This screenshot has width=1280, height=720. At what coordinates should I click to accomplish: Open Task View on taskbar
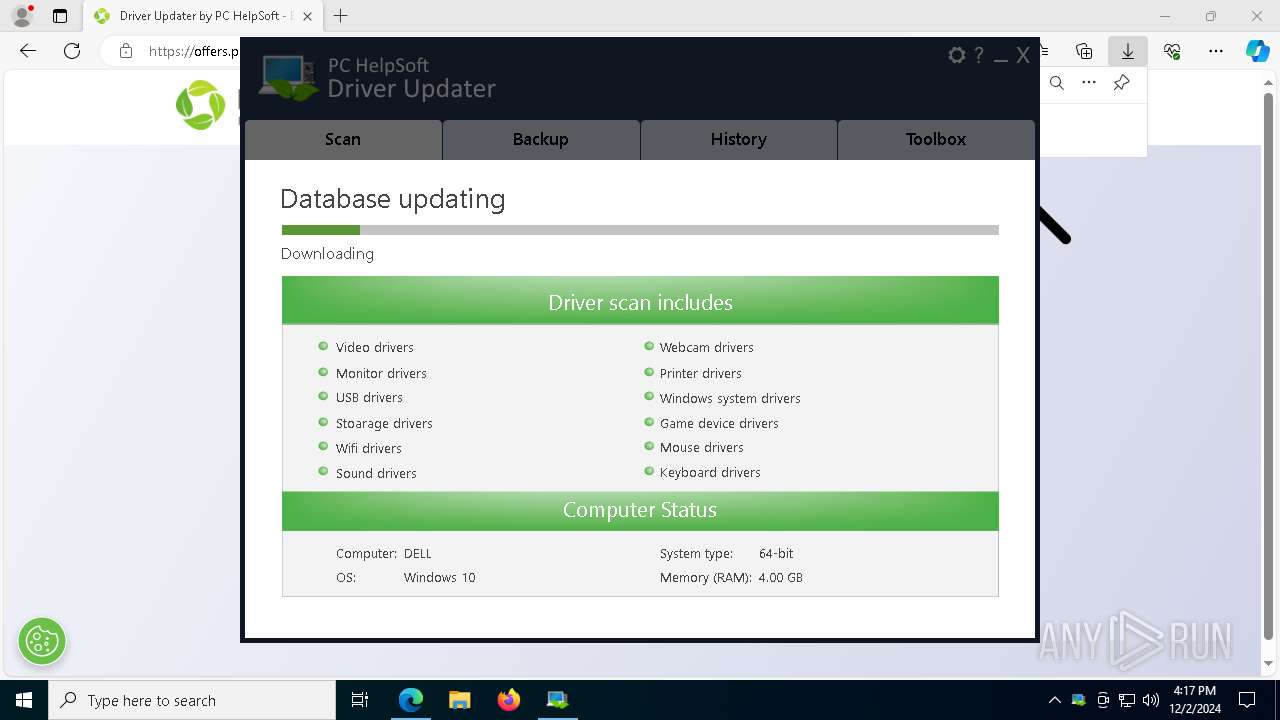point(360,700)
